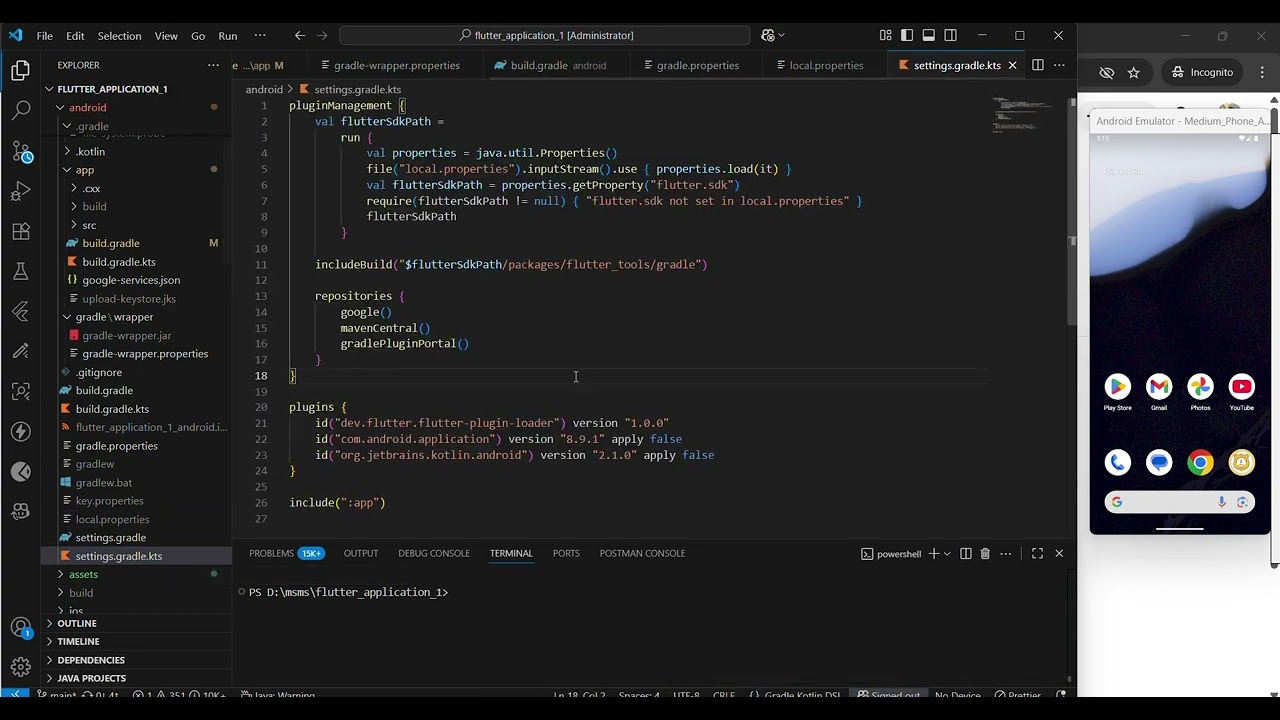This screenshot has height=720, width=1280.
Task: Close the settings.gradle.kts tab
Action: [1012, 65]
